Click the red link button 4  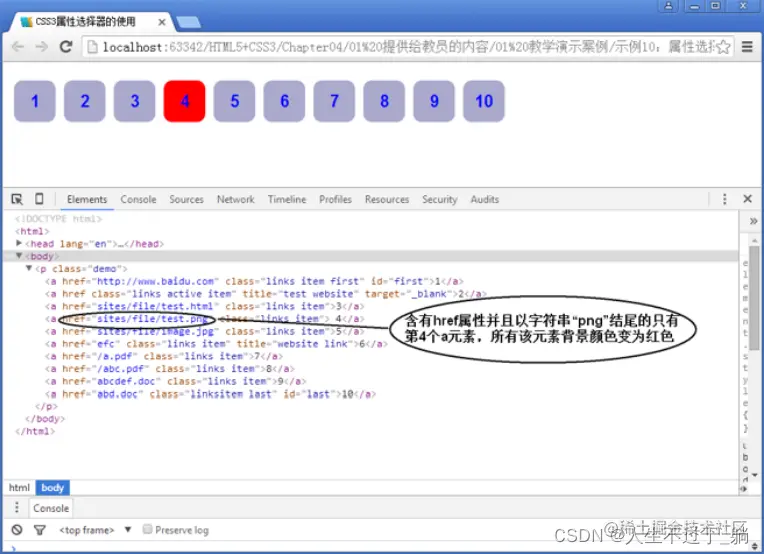(x=185, y=101)
